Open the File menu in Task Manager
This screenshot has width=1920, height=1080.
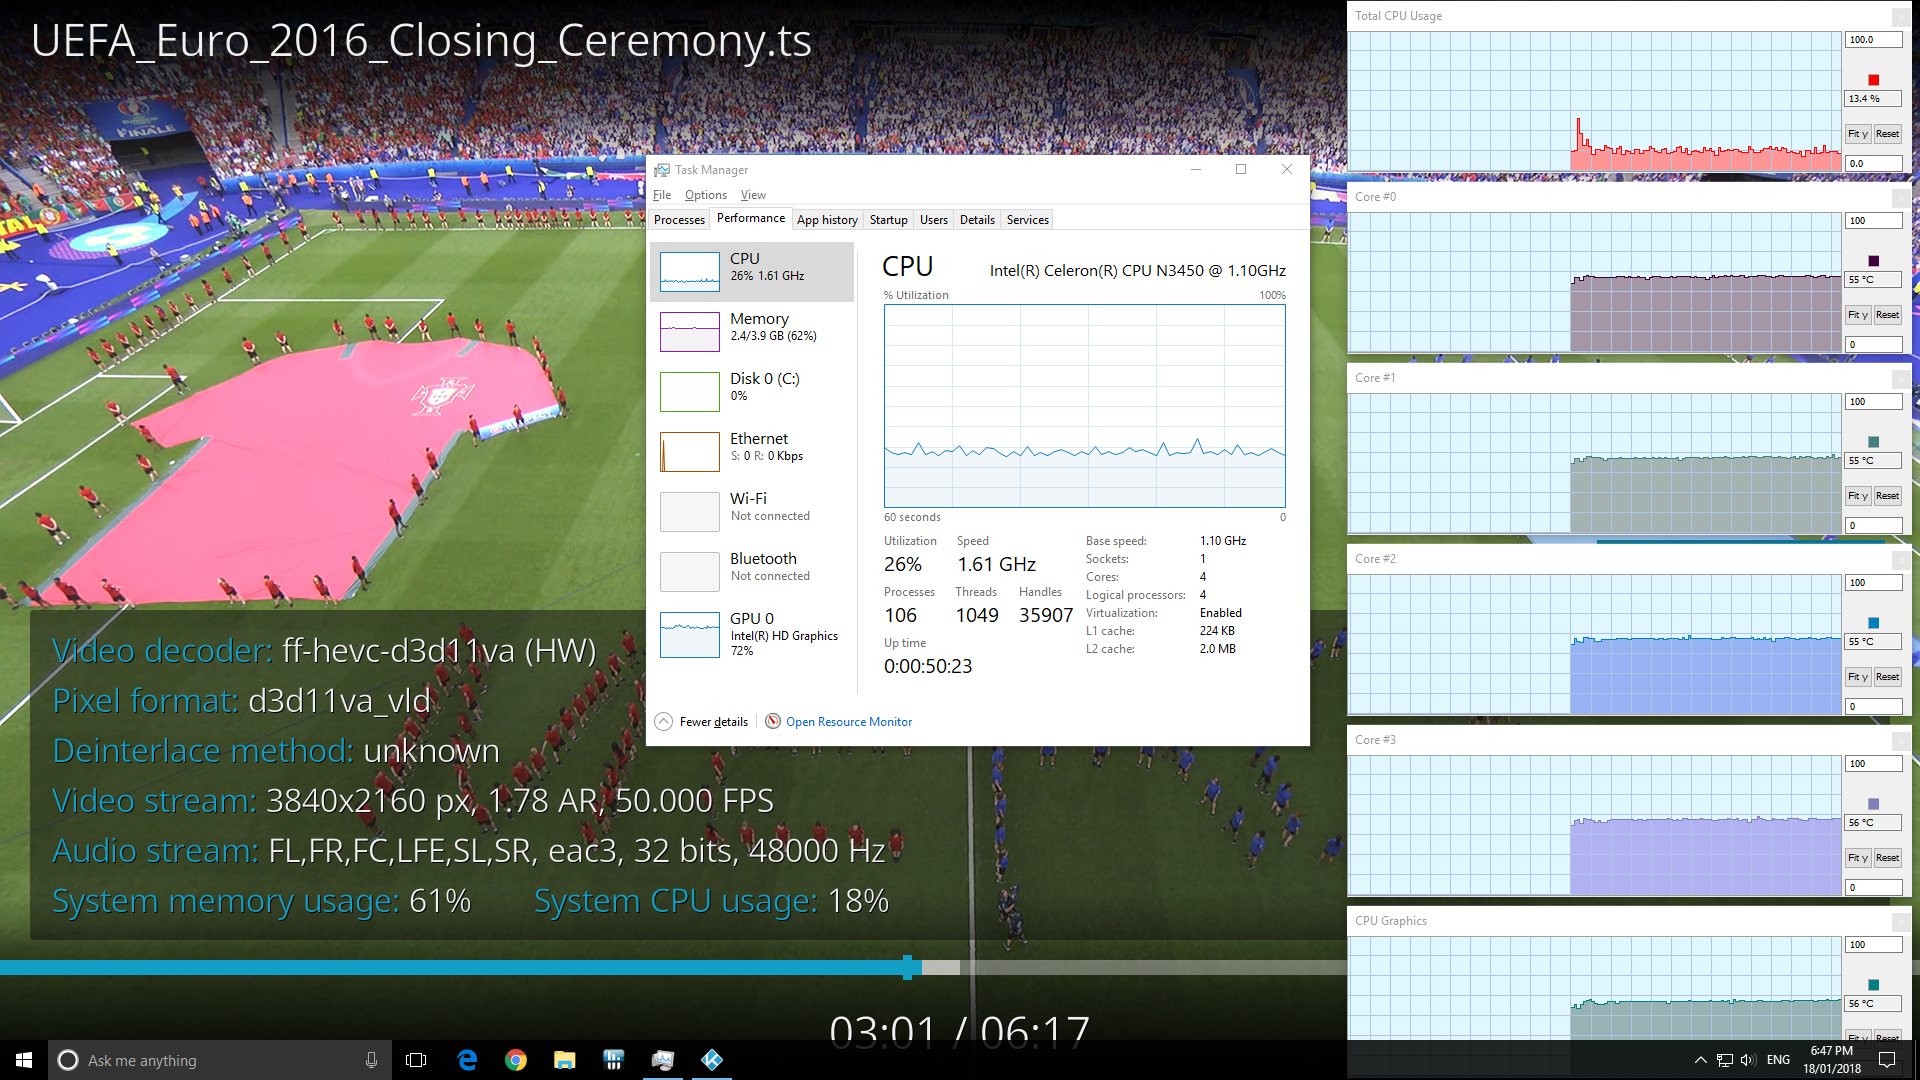(x=662, y=195)
